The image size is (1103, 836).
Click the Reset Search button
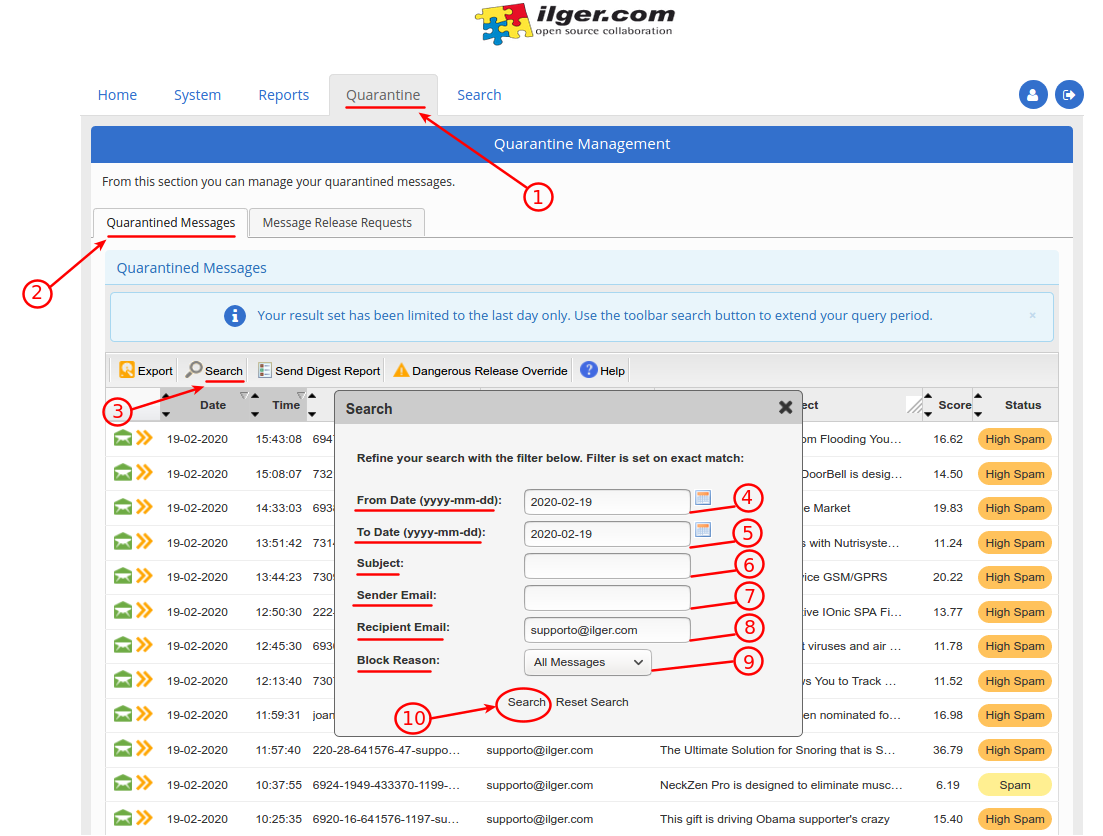(592, 702)
